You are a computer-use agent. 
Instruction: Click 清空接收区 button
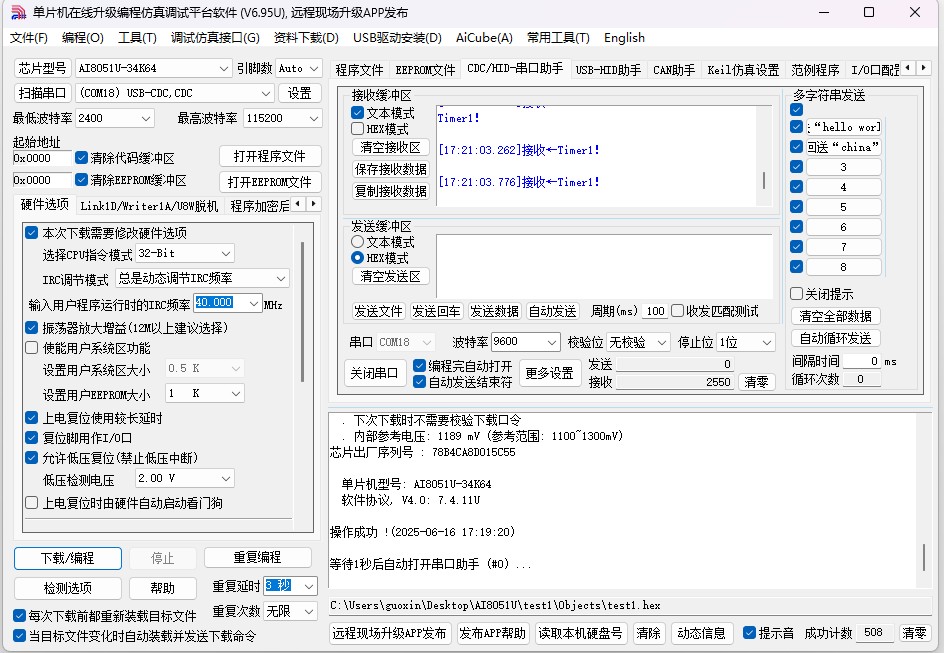click(x=390, y=147)
